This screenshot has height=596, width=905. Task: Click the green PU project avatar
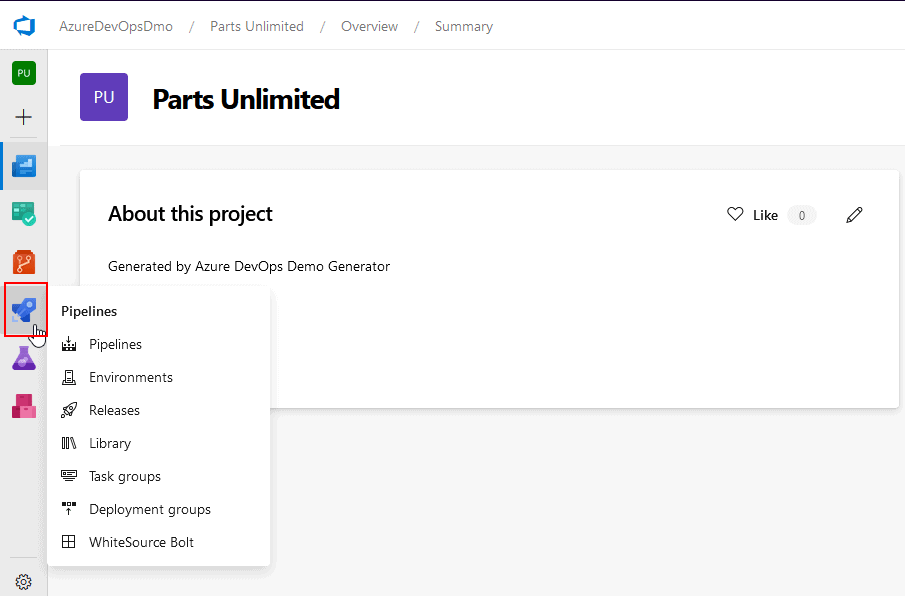tap(23, 72)
